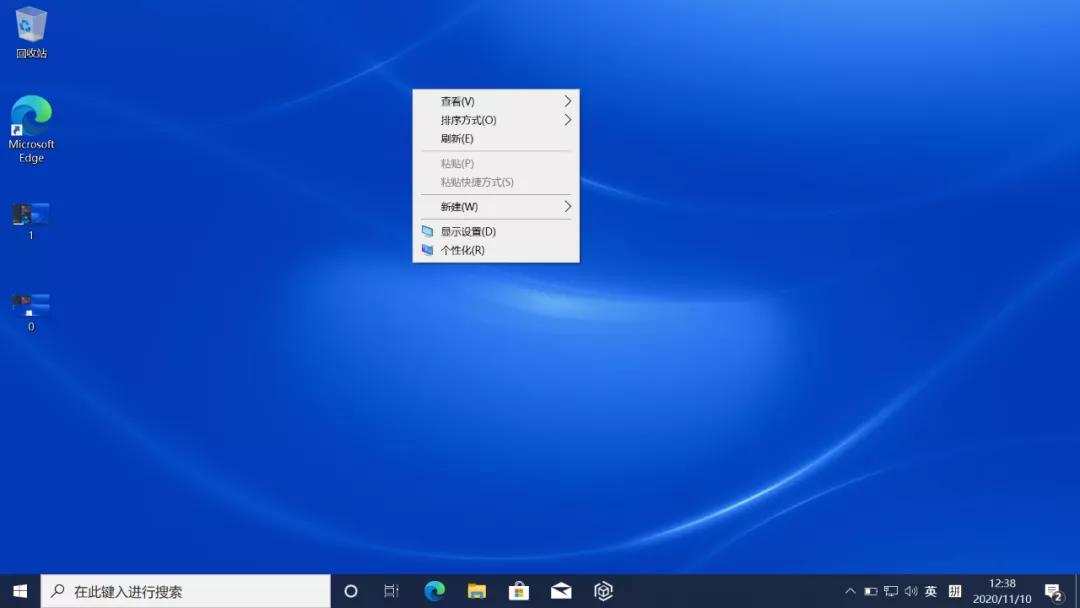The width and height of the screenshot is (1080, 608).
Task: Check network status via the tray network icon
Action: [892, 590]
